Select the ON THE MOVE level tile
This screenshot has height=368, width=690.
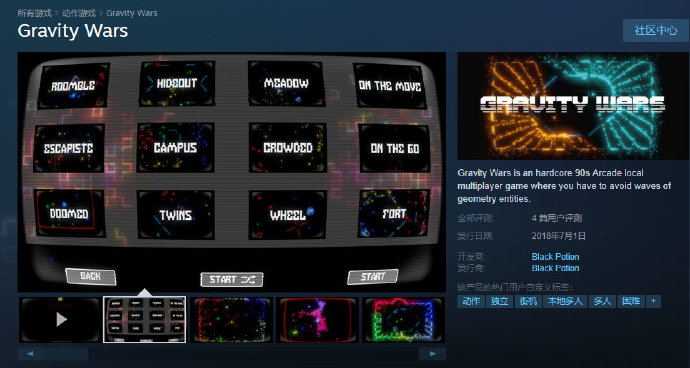point(390,86)
